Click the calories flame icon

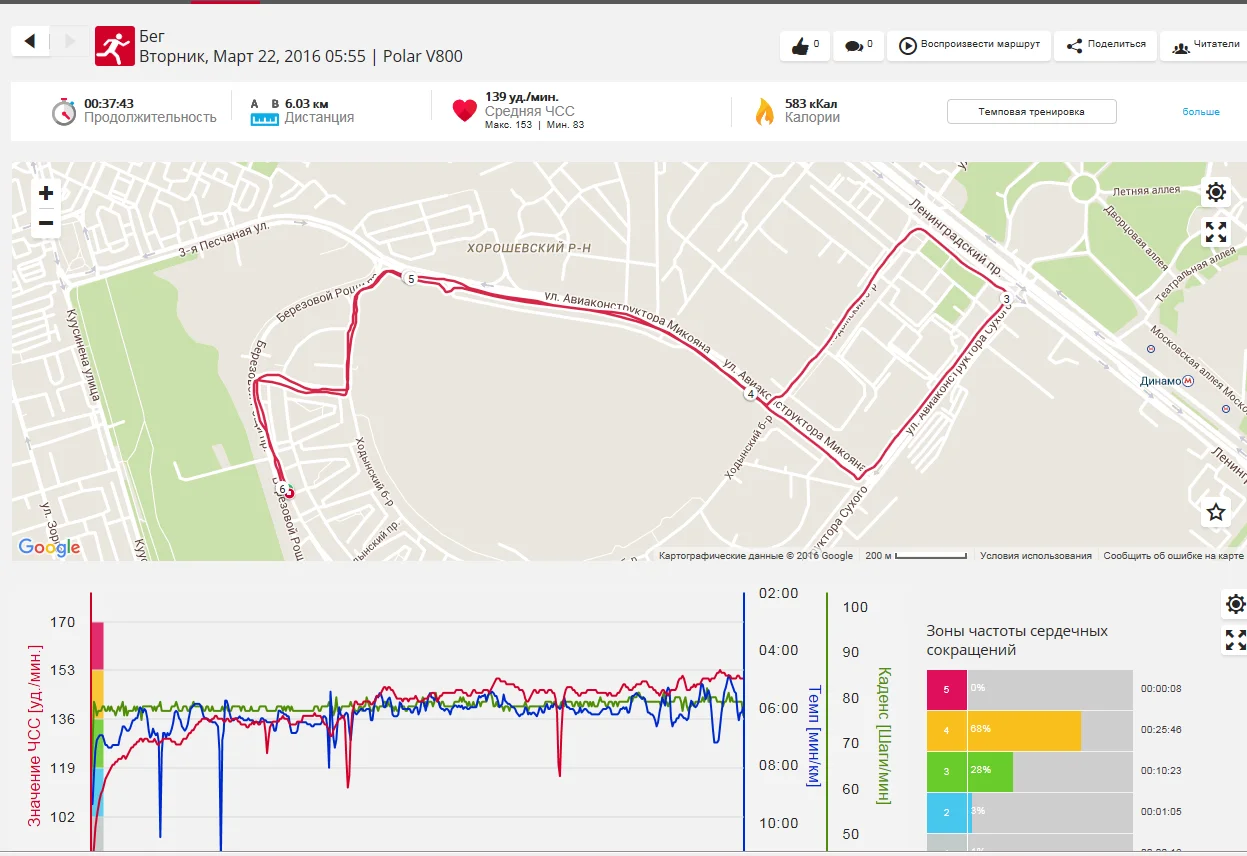pos(765,111)
